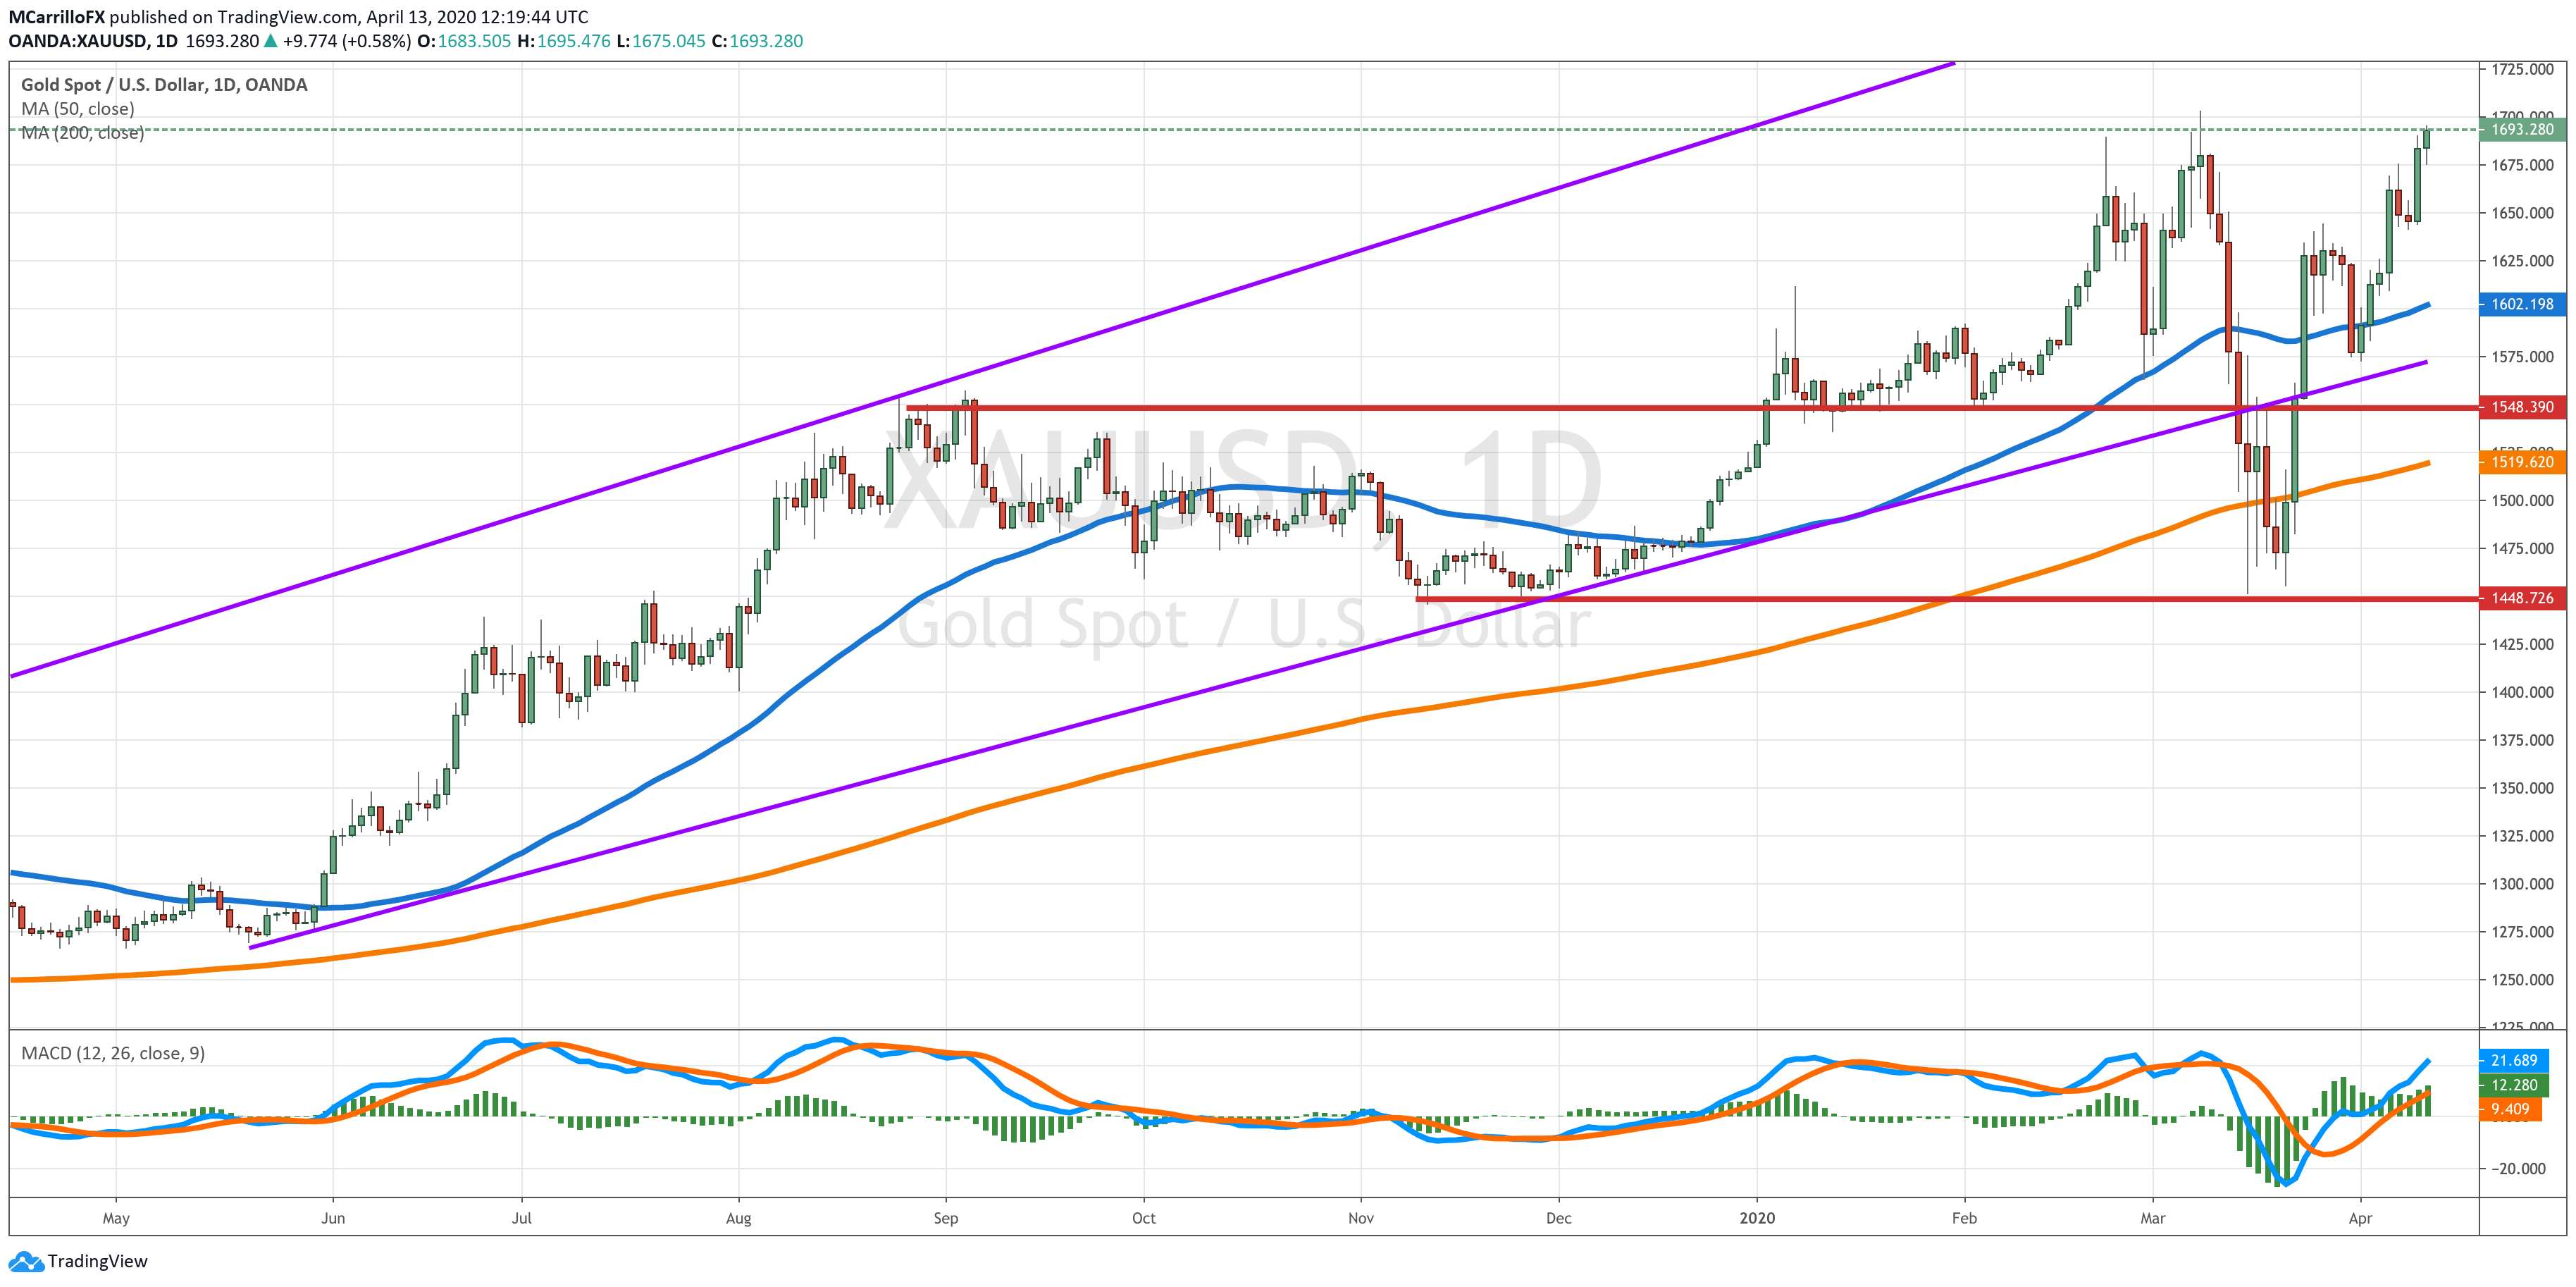Click the 1250.000 price scale label
The width and height of the screenshot is (2576, 1287).
click(2522, 980)
